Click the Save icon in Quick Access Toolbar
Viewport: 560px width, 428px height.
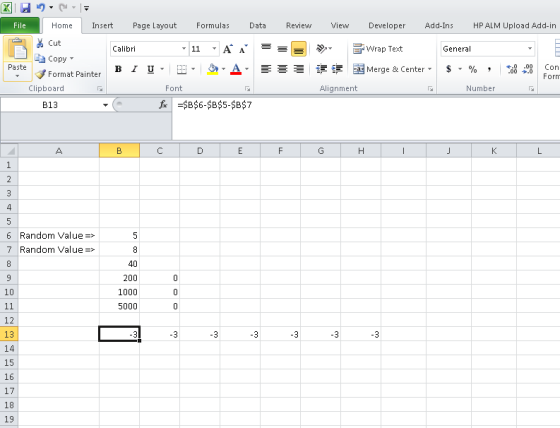coord(25,8)
